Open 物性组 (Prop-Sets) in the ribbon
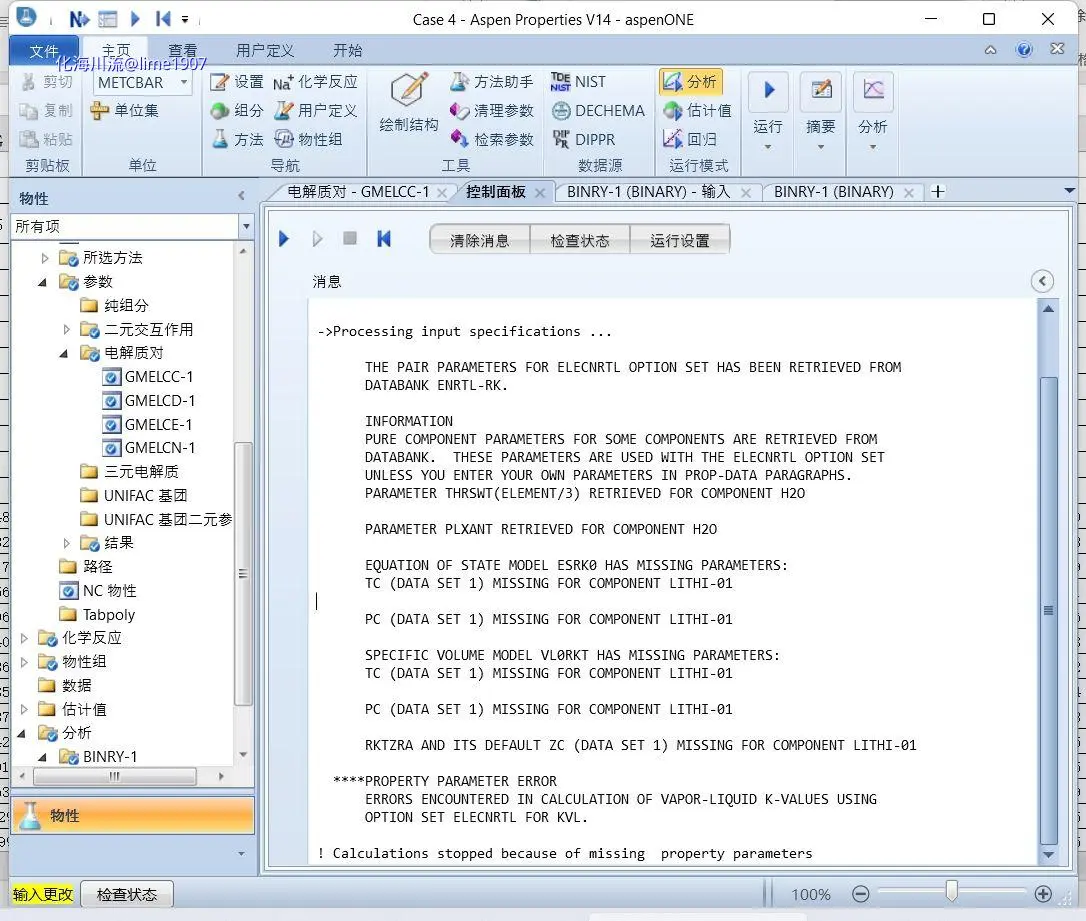This screenshot has height=921, width=1086. pos(308,139)
